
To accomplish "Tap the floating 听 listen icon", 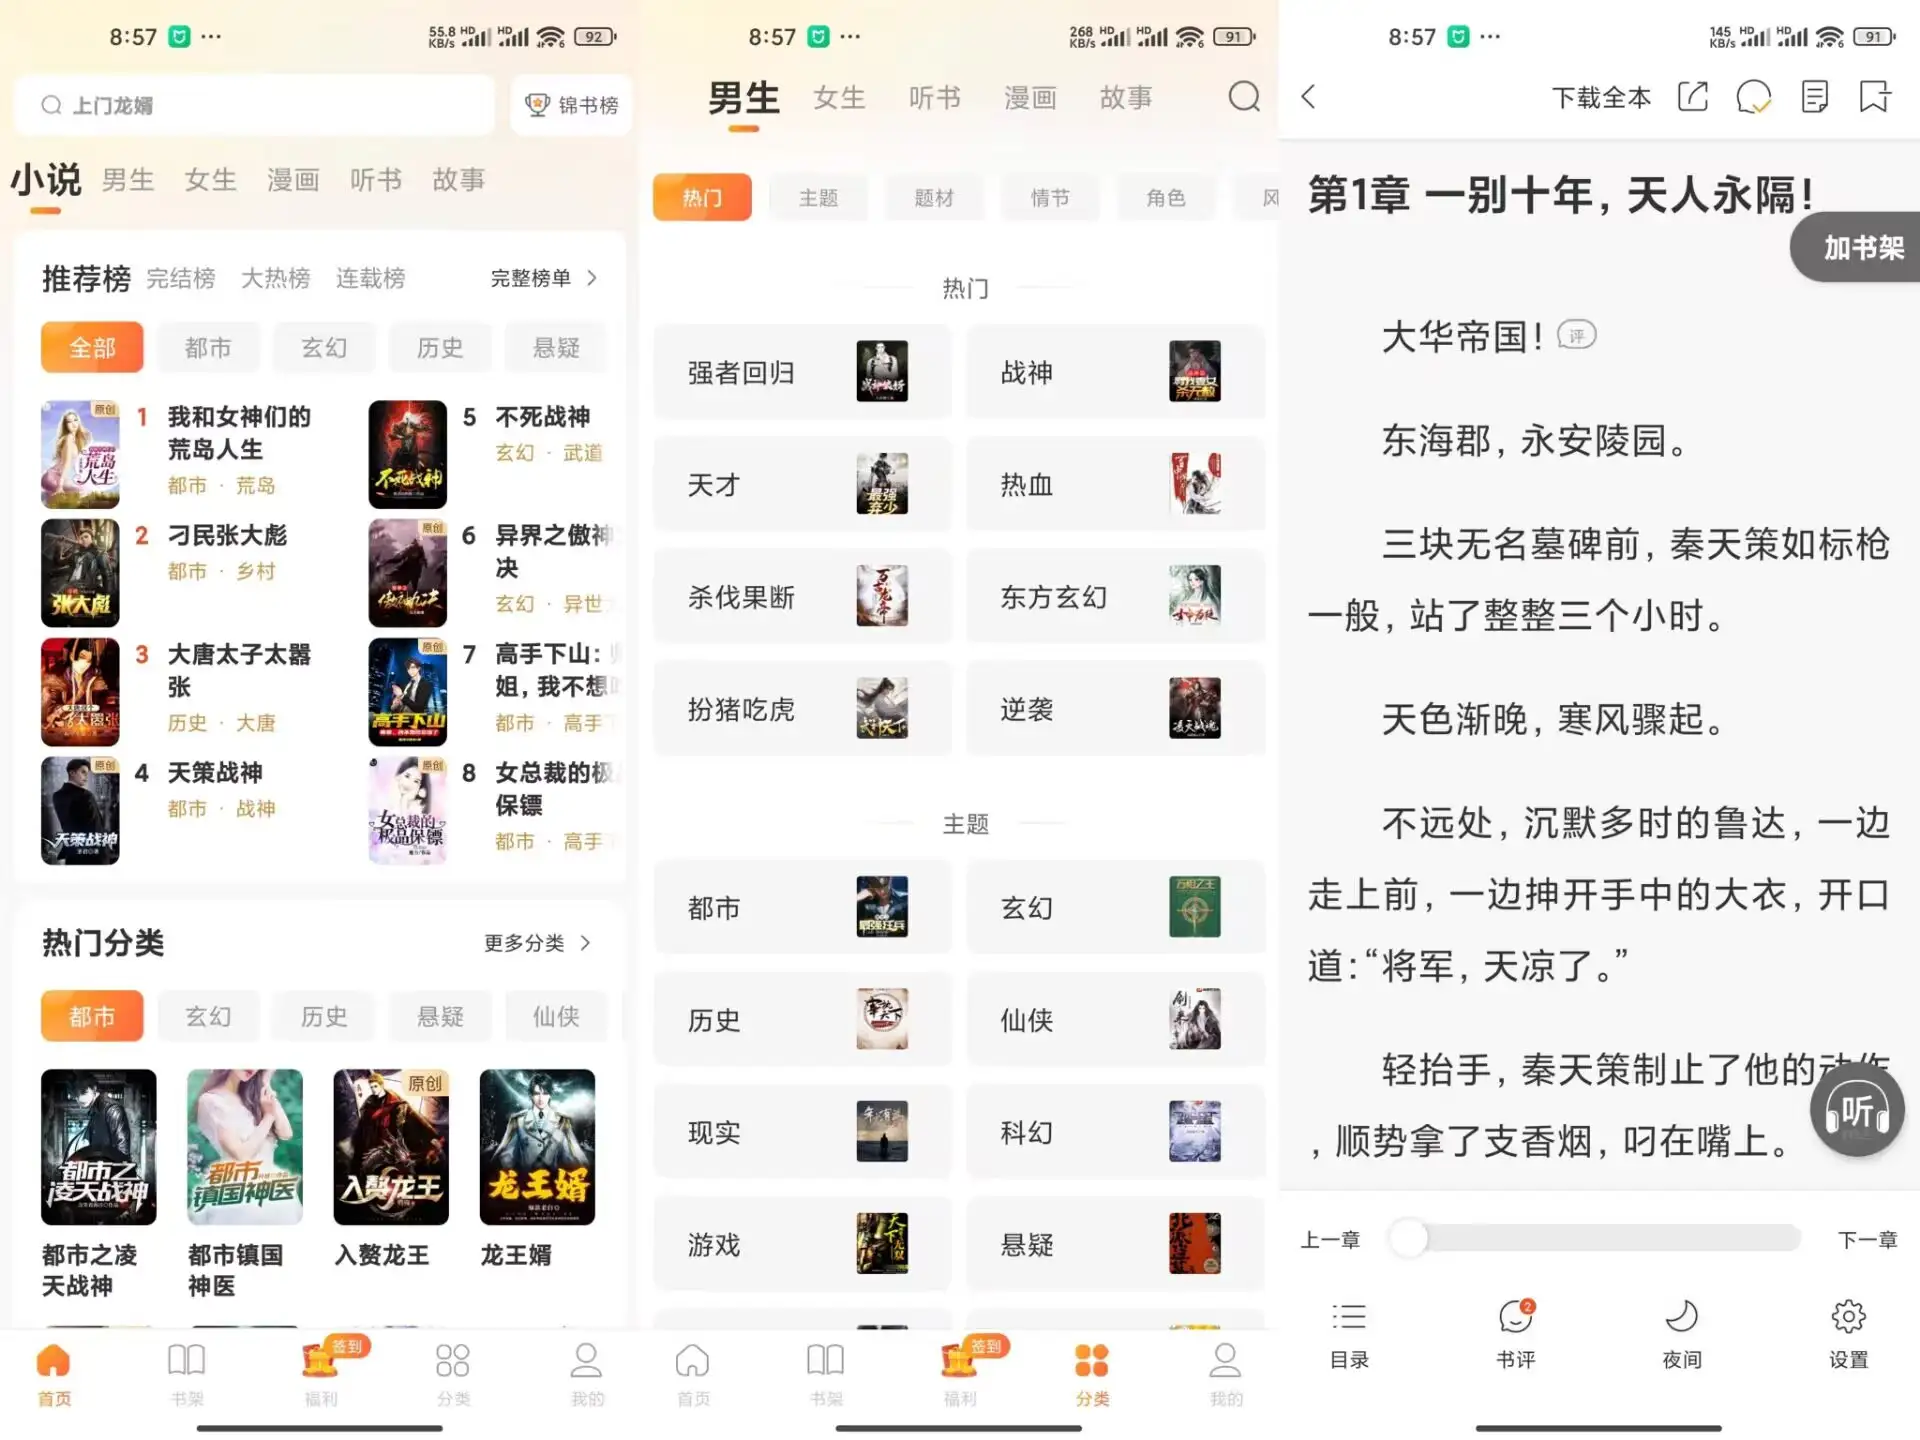I will (1855, 1110).
